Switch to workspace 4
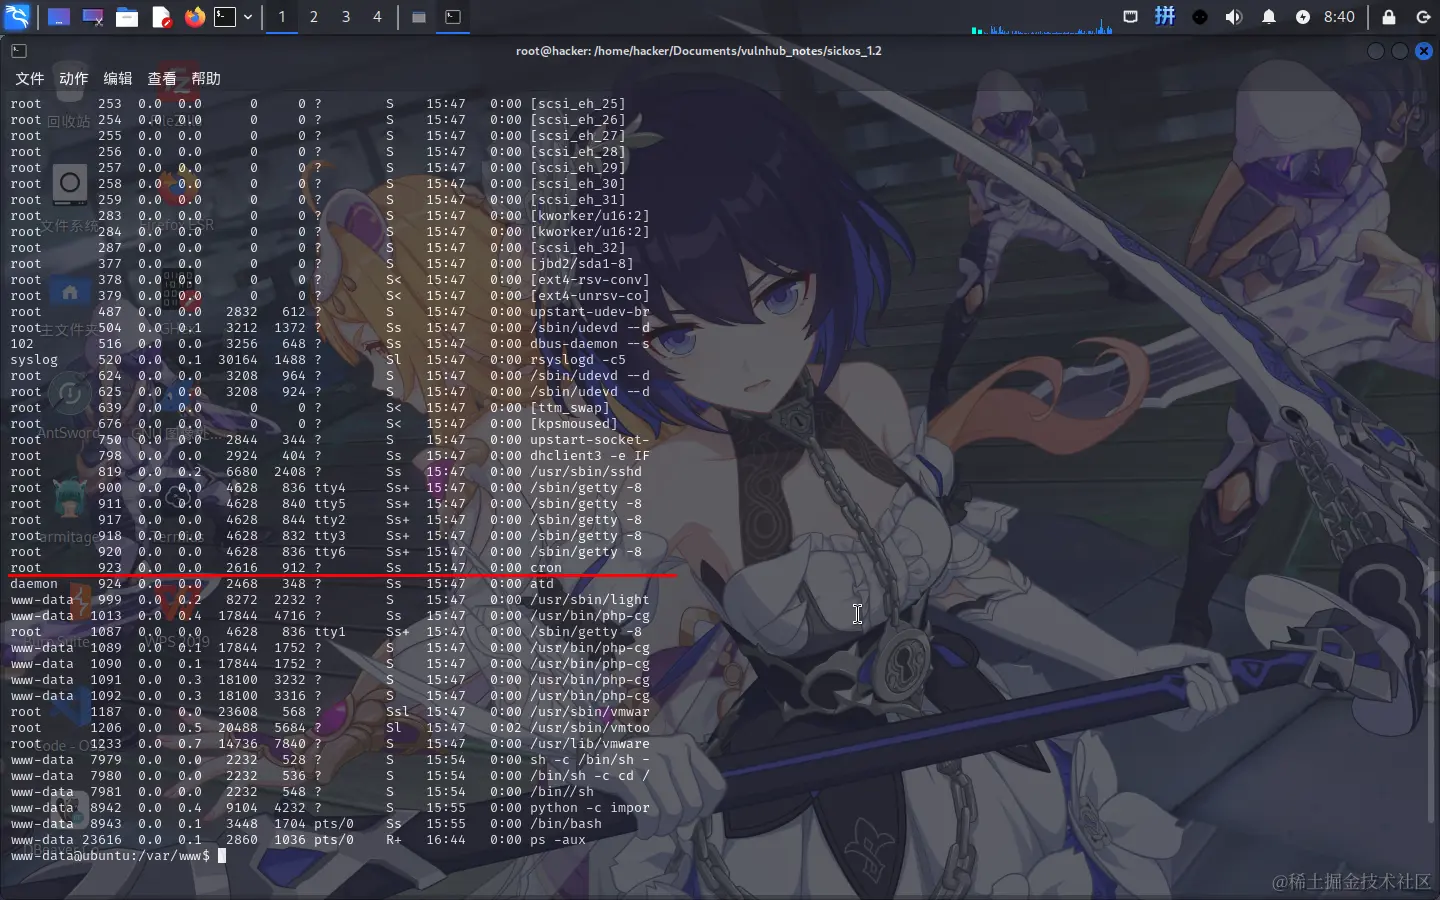The height and width of the screenshot is (900, 1440). (x=377, y=17)
